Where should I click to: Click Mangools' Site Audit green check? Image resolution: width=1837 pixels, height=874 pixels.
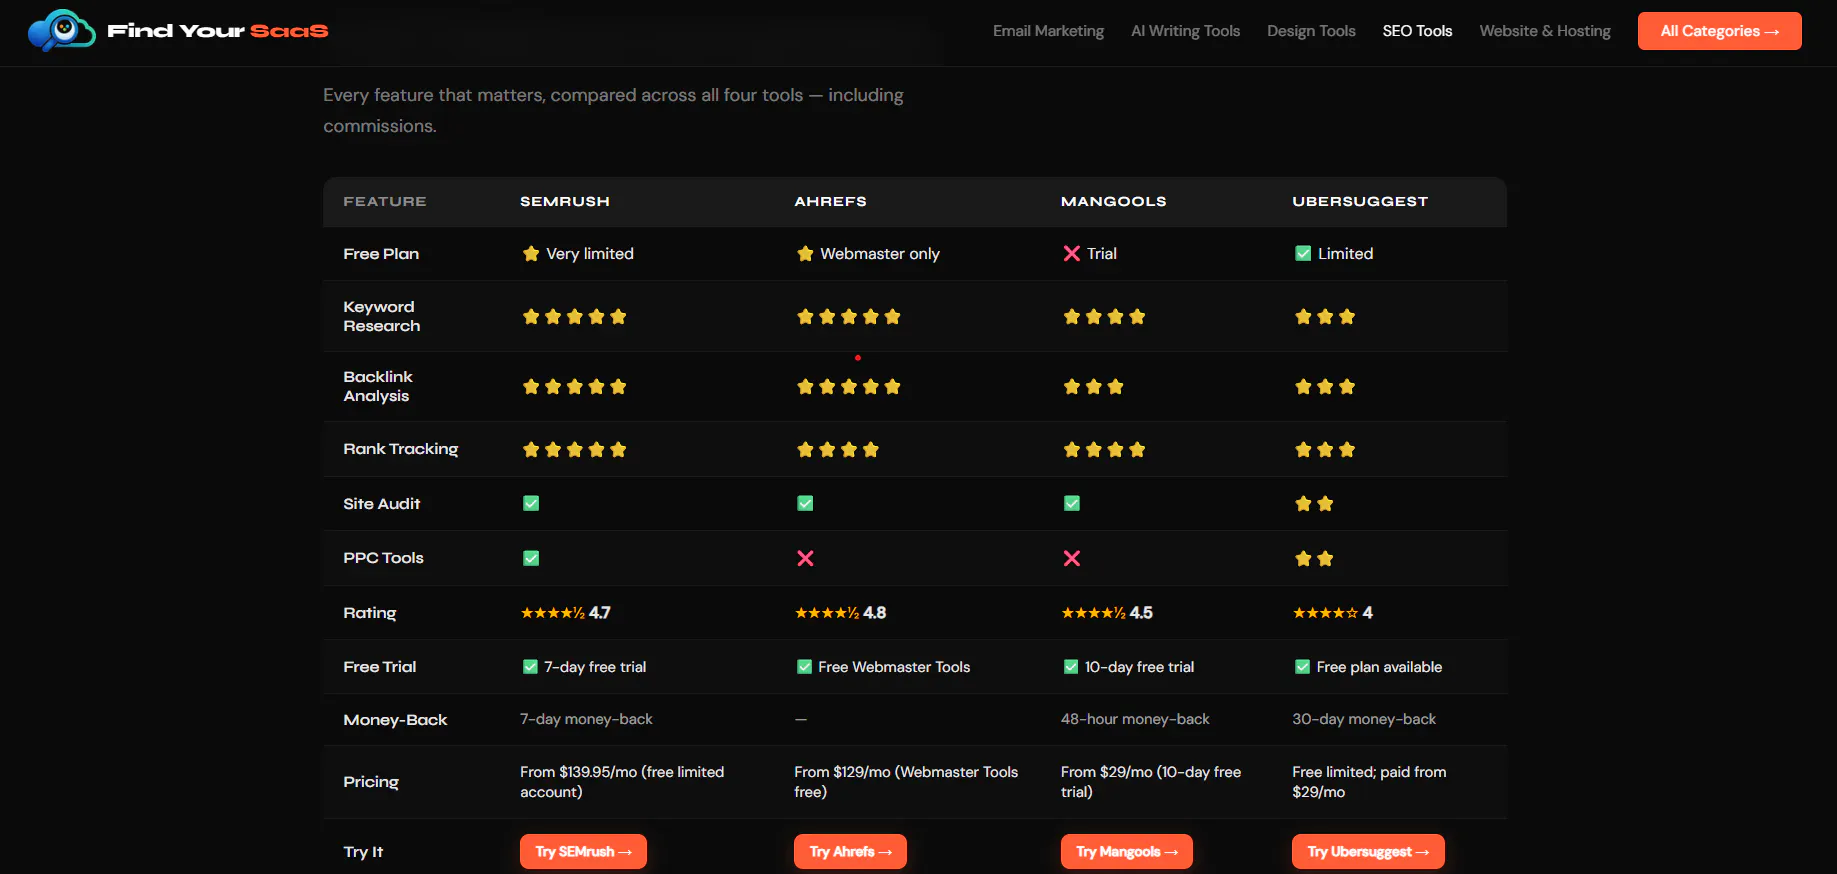(x=1072, y=504)
